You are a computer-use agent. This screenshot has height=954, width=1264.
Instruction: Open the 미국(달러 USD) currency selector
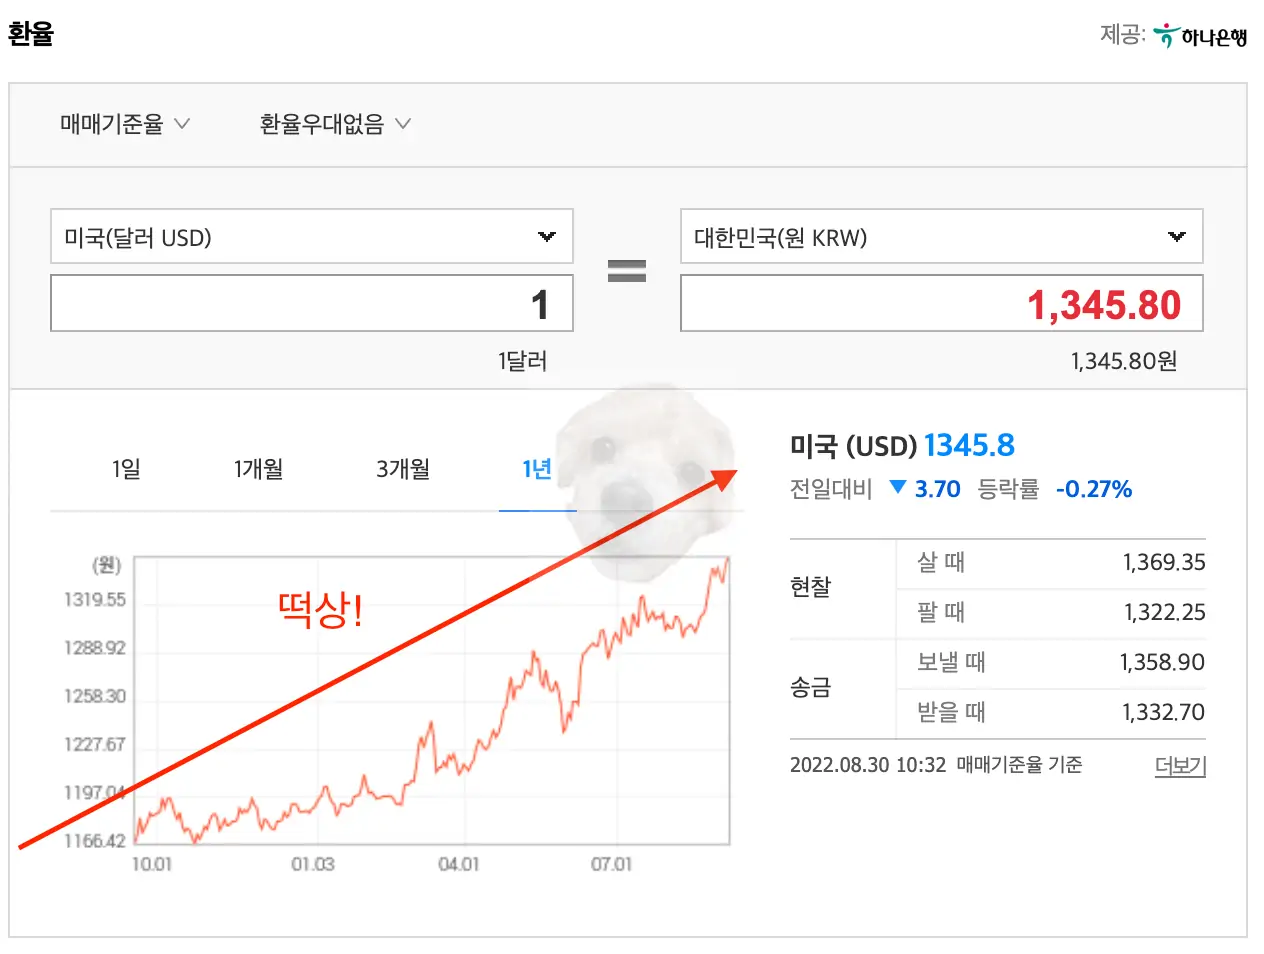tap(311, 237)
